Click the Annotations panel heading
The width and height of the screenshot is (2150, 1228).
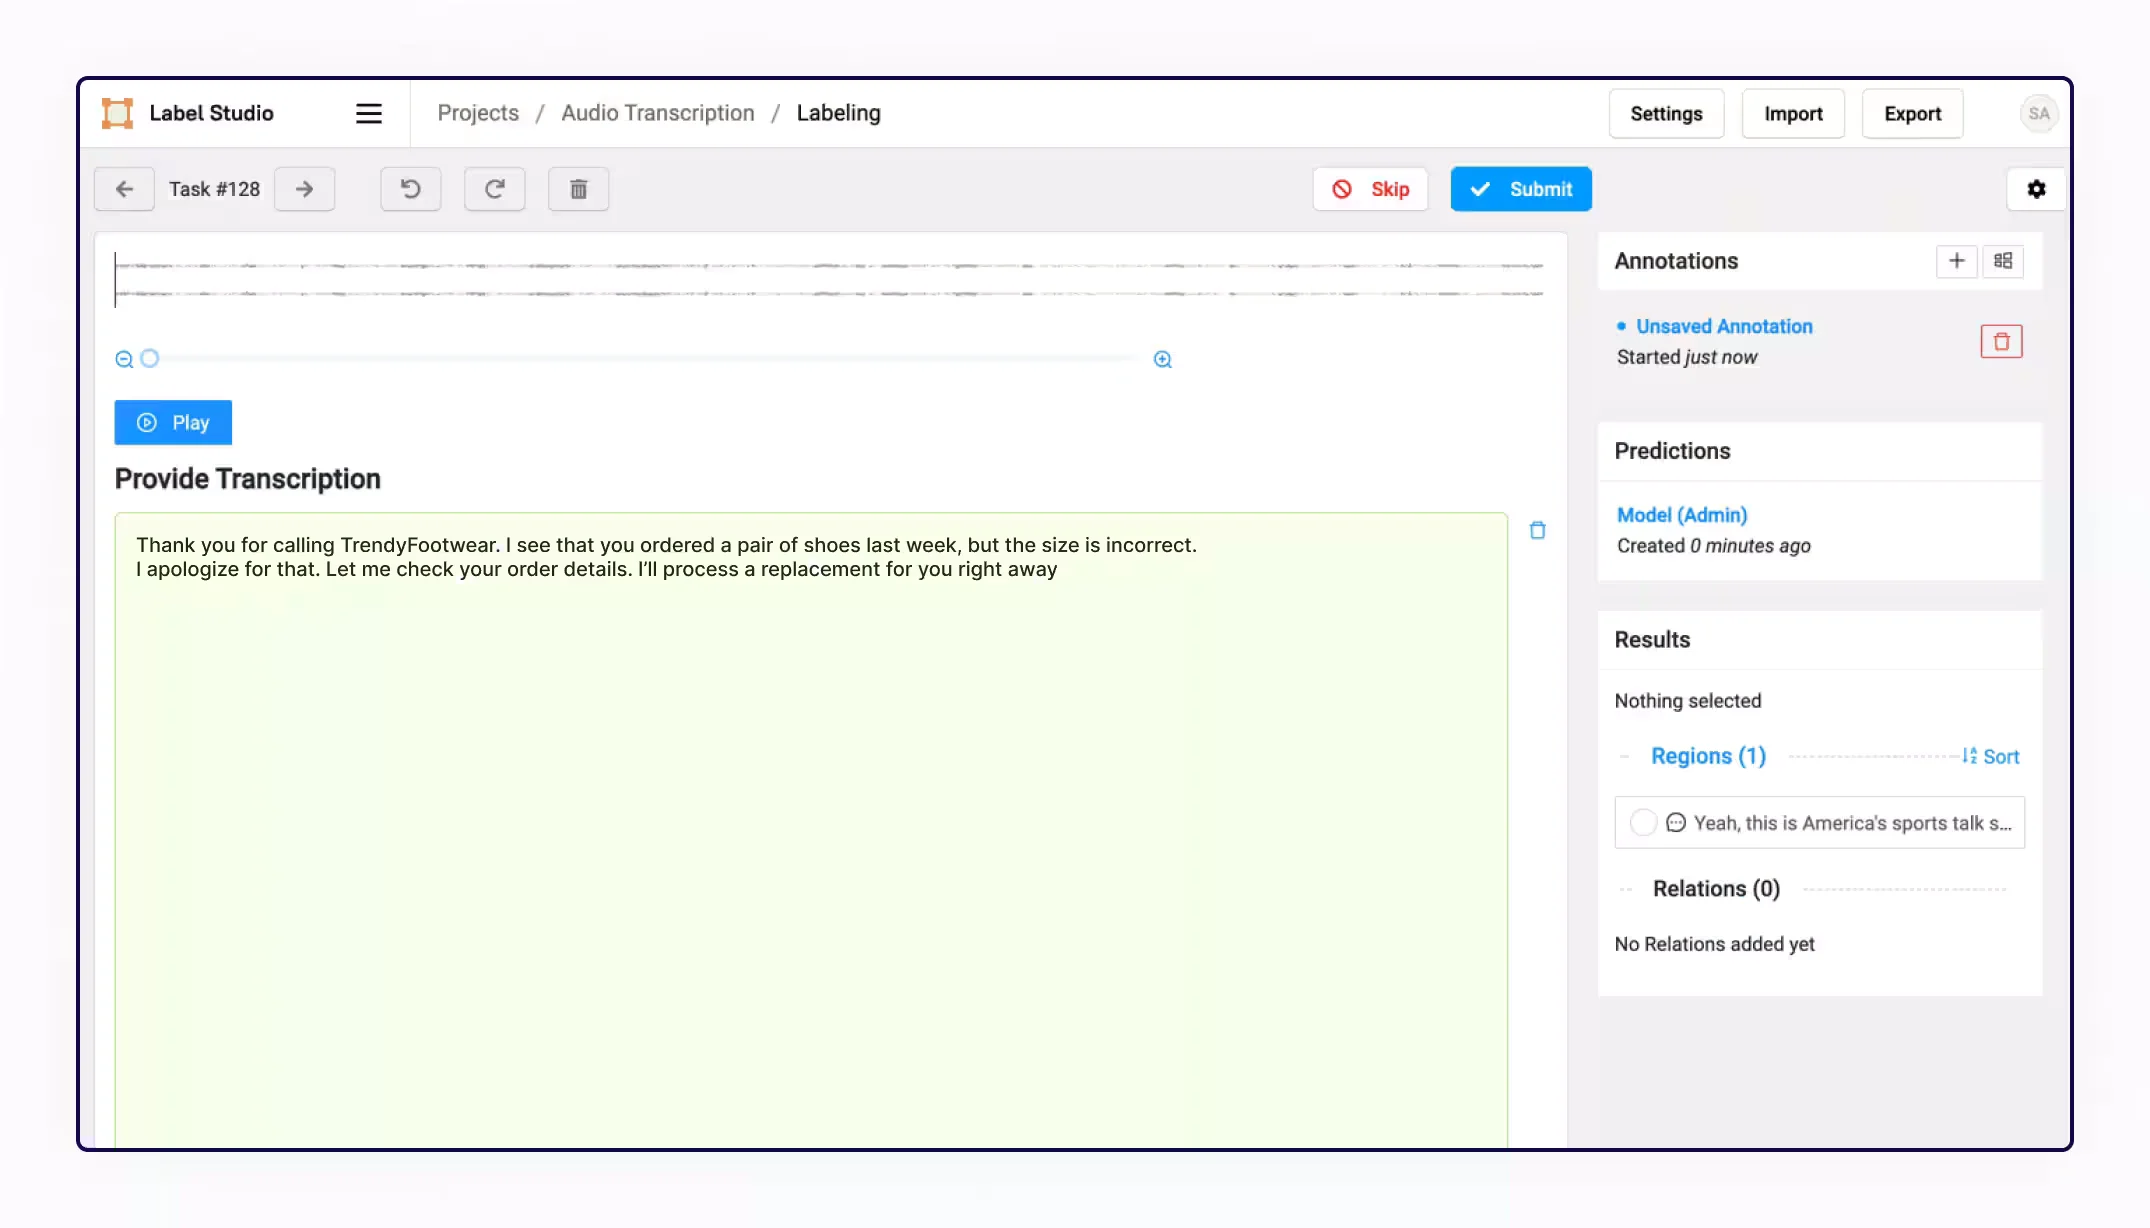point(1676,261)
